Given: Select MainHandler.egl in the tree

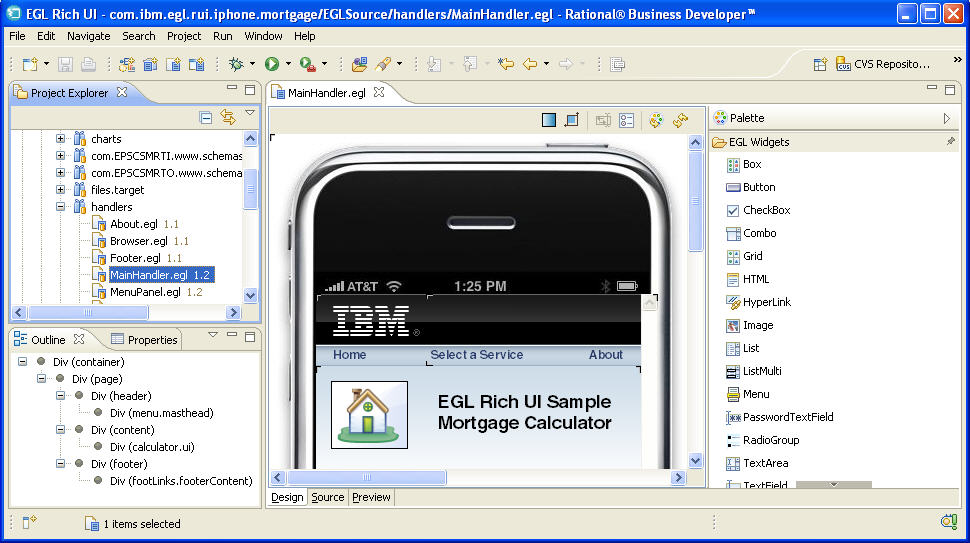Looking at the screenshot, I should point(161,275).
